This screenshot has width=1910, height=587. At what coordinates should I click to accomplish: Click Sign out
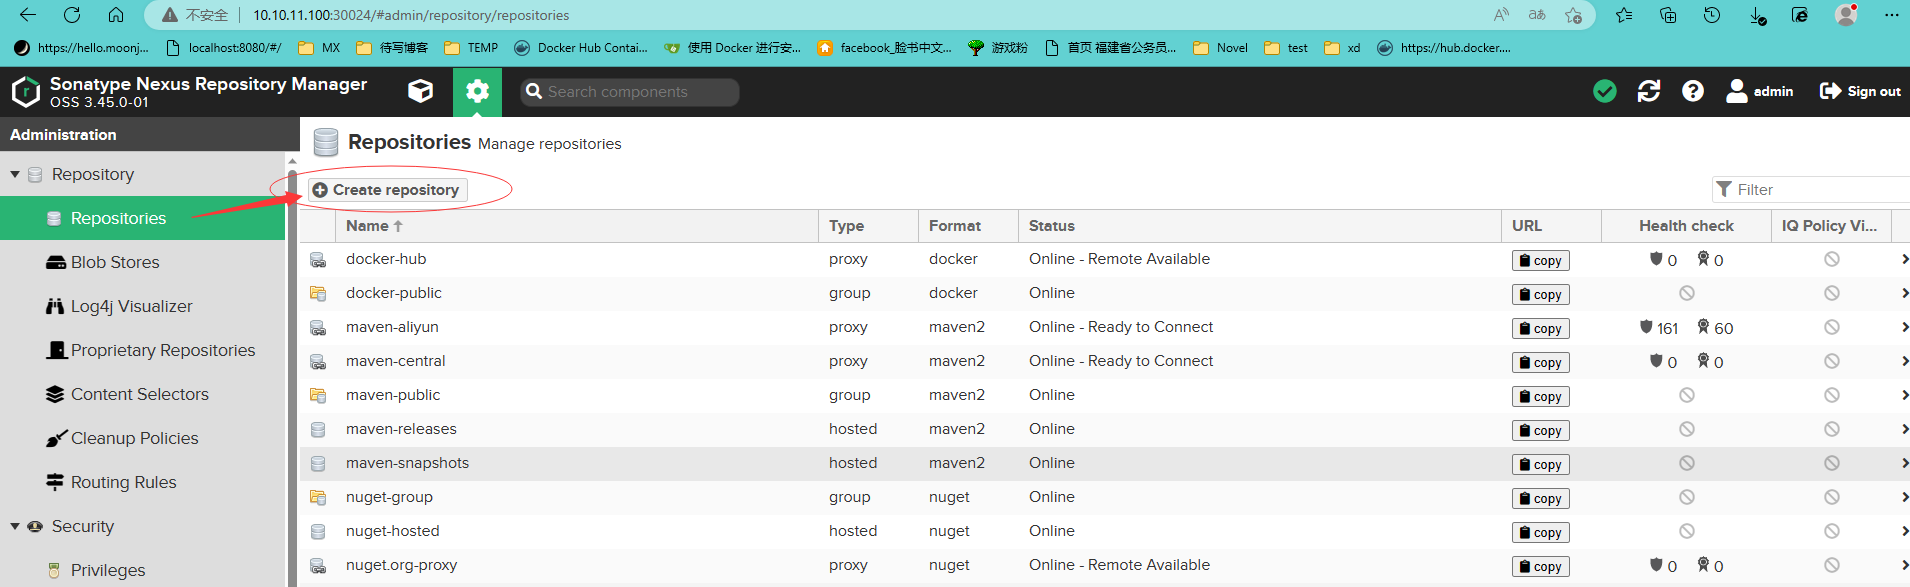[x=1860, y=91]
